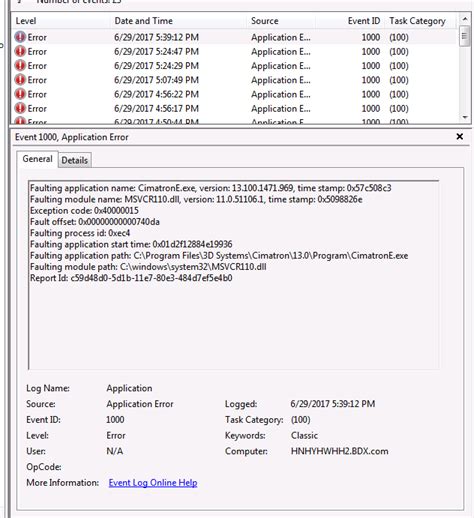Sort events by Task Category column header
Image resolution: width=474 pixels, height=518 pixels.
(421, 21)
